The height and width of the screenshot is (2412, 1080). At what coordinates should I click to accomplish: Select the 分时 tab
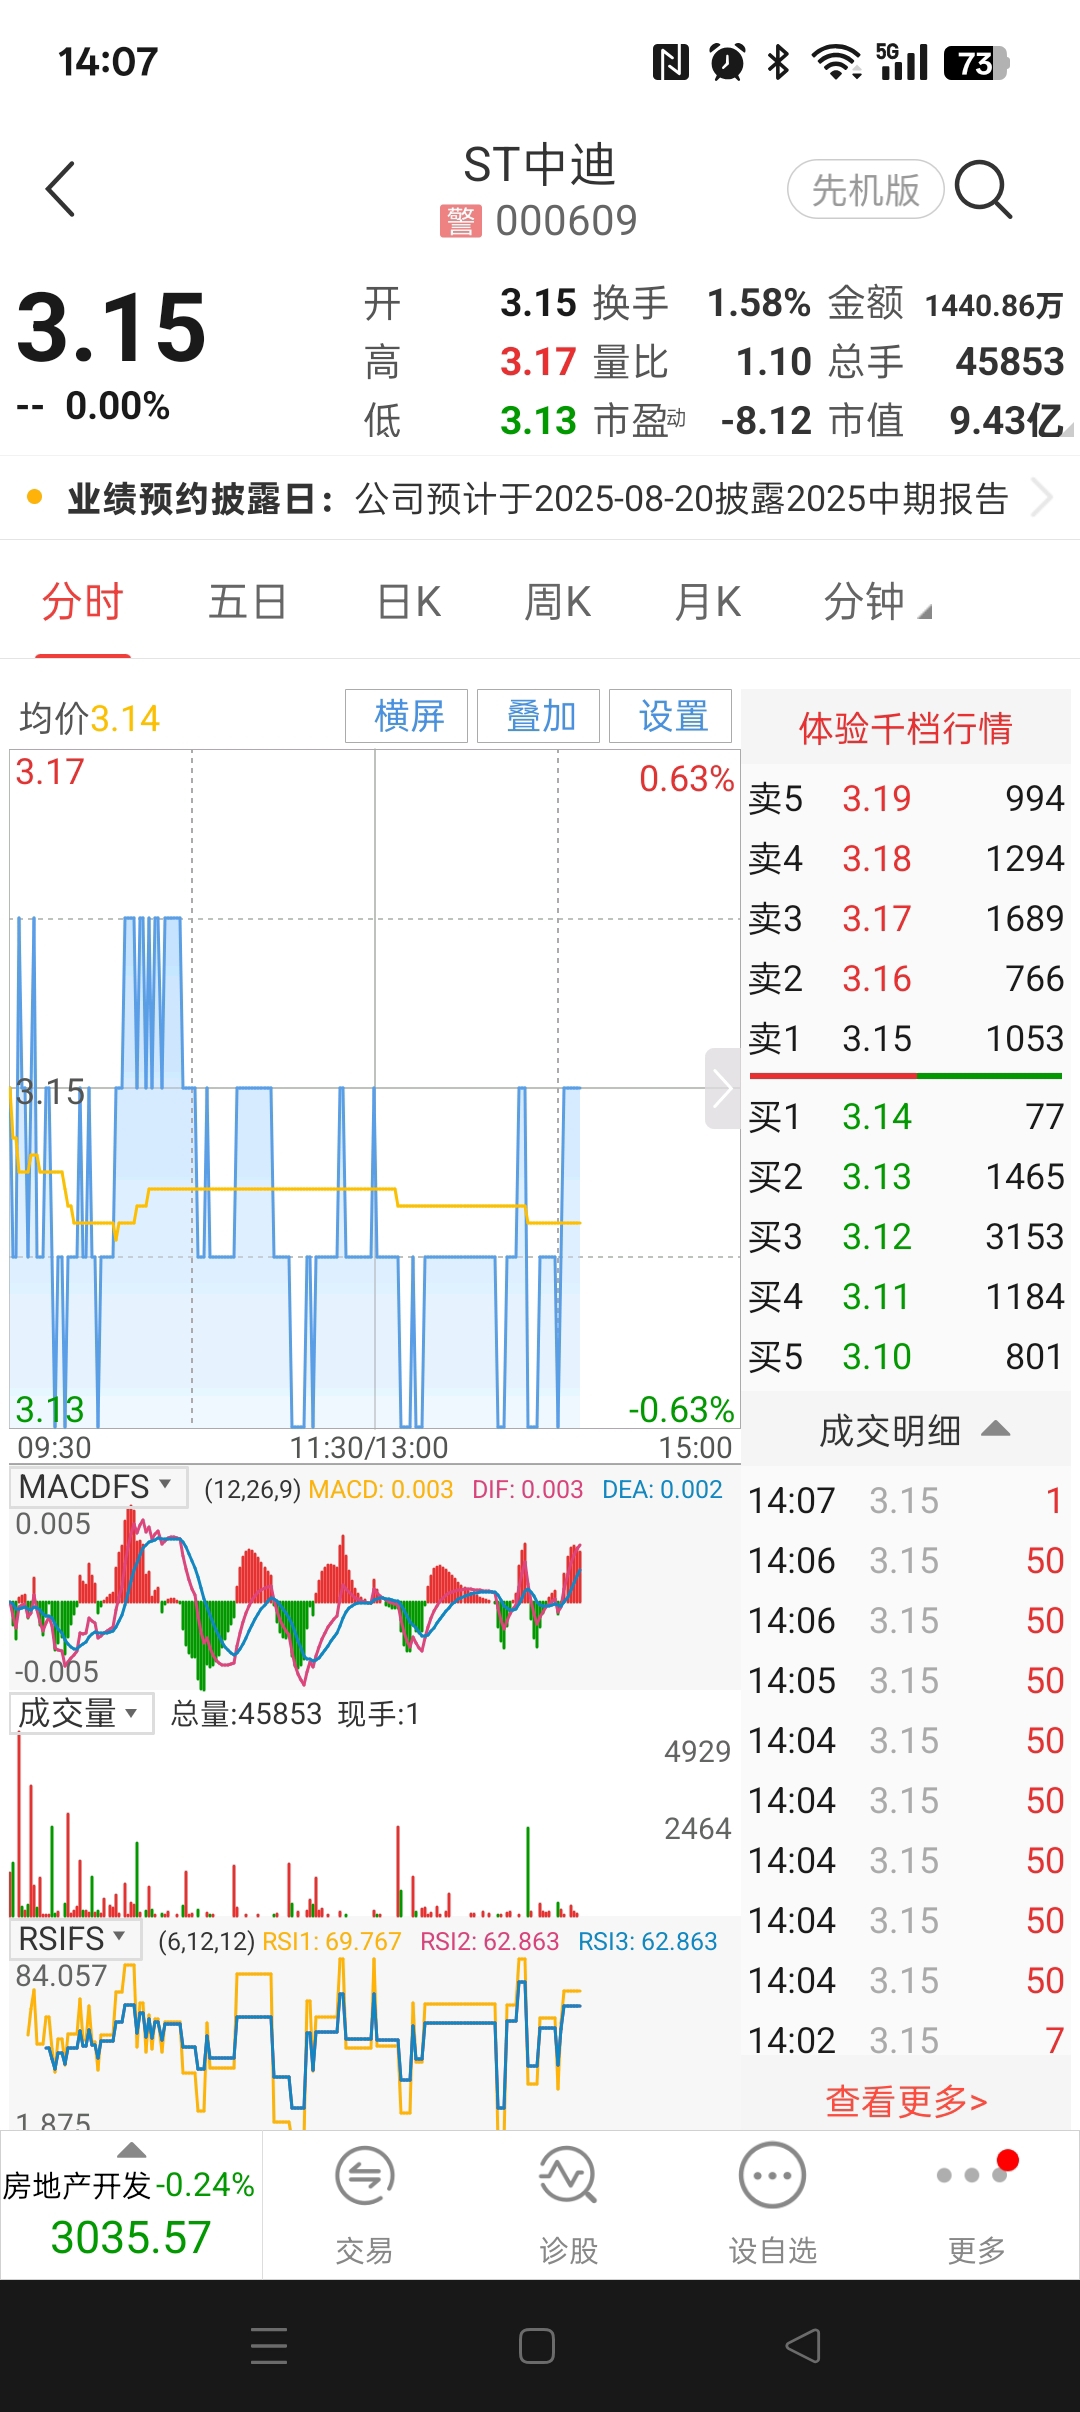coord(82,603)
